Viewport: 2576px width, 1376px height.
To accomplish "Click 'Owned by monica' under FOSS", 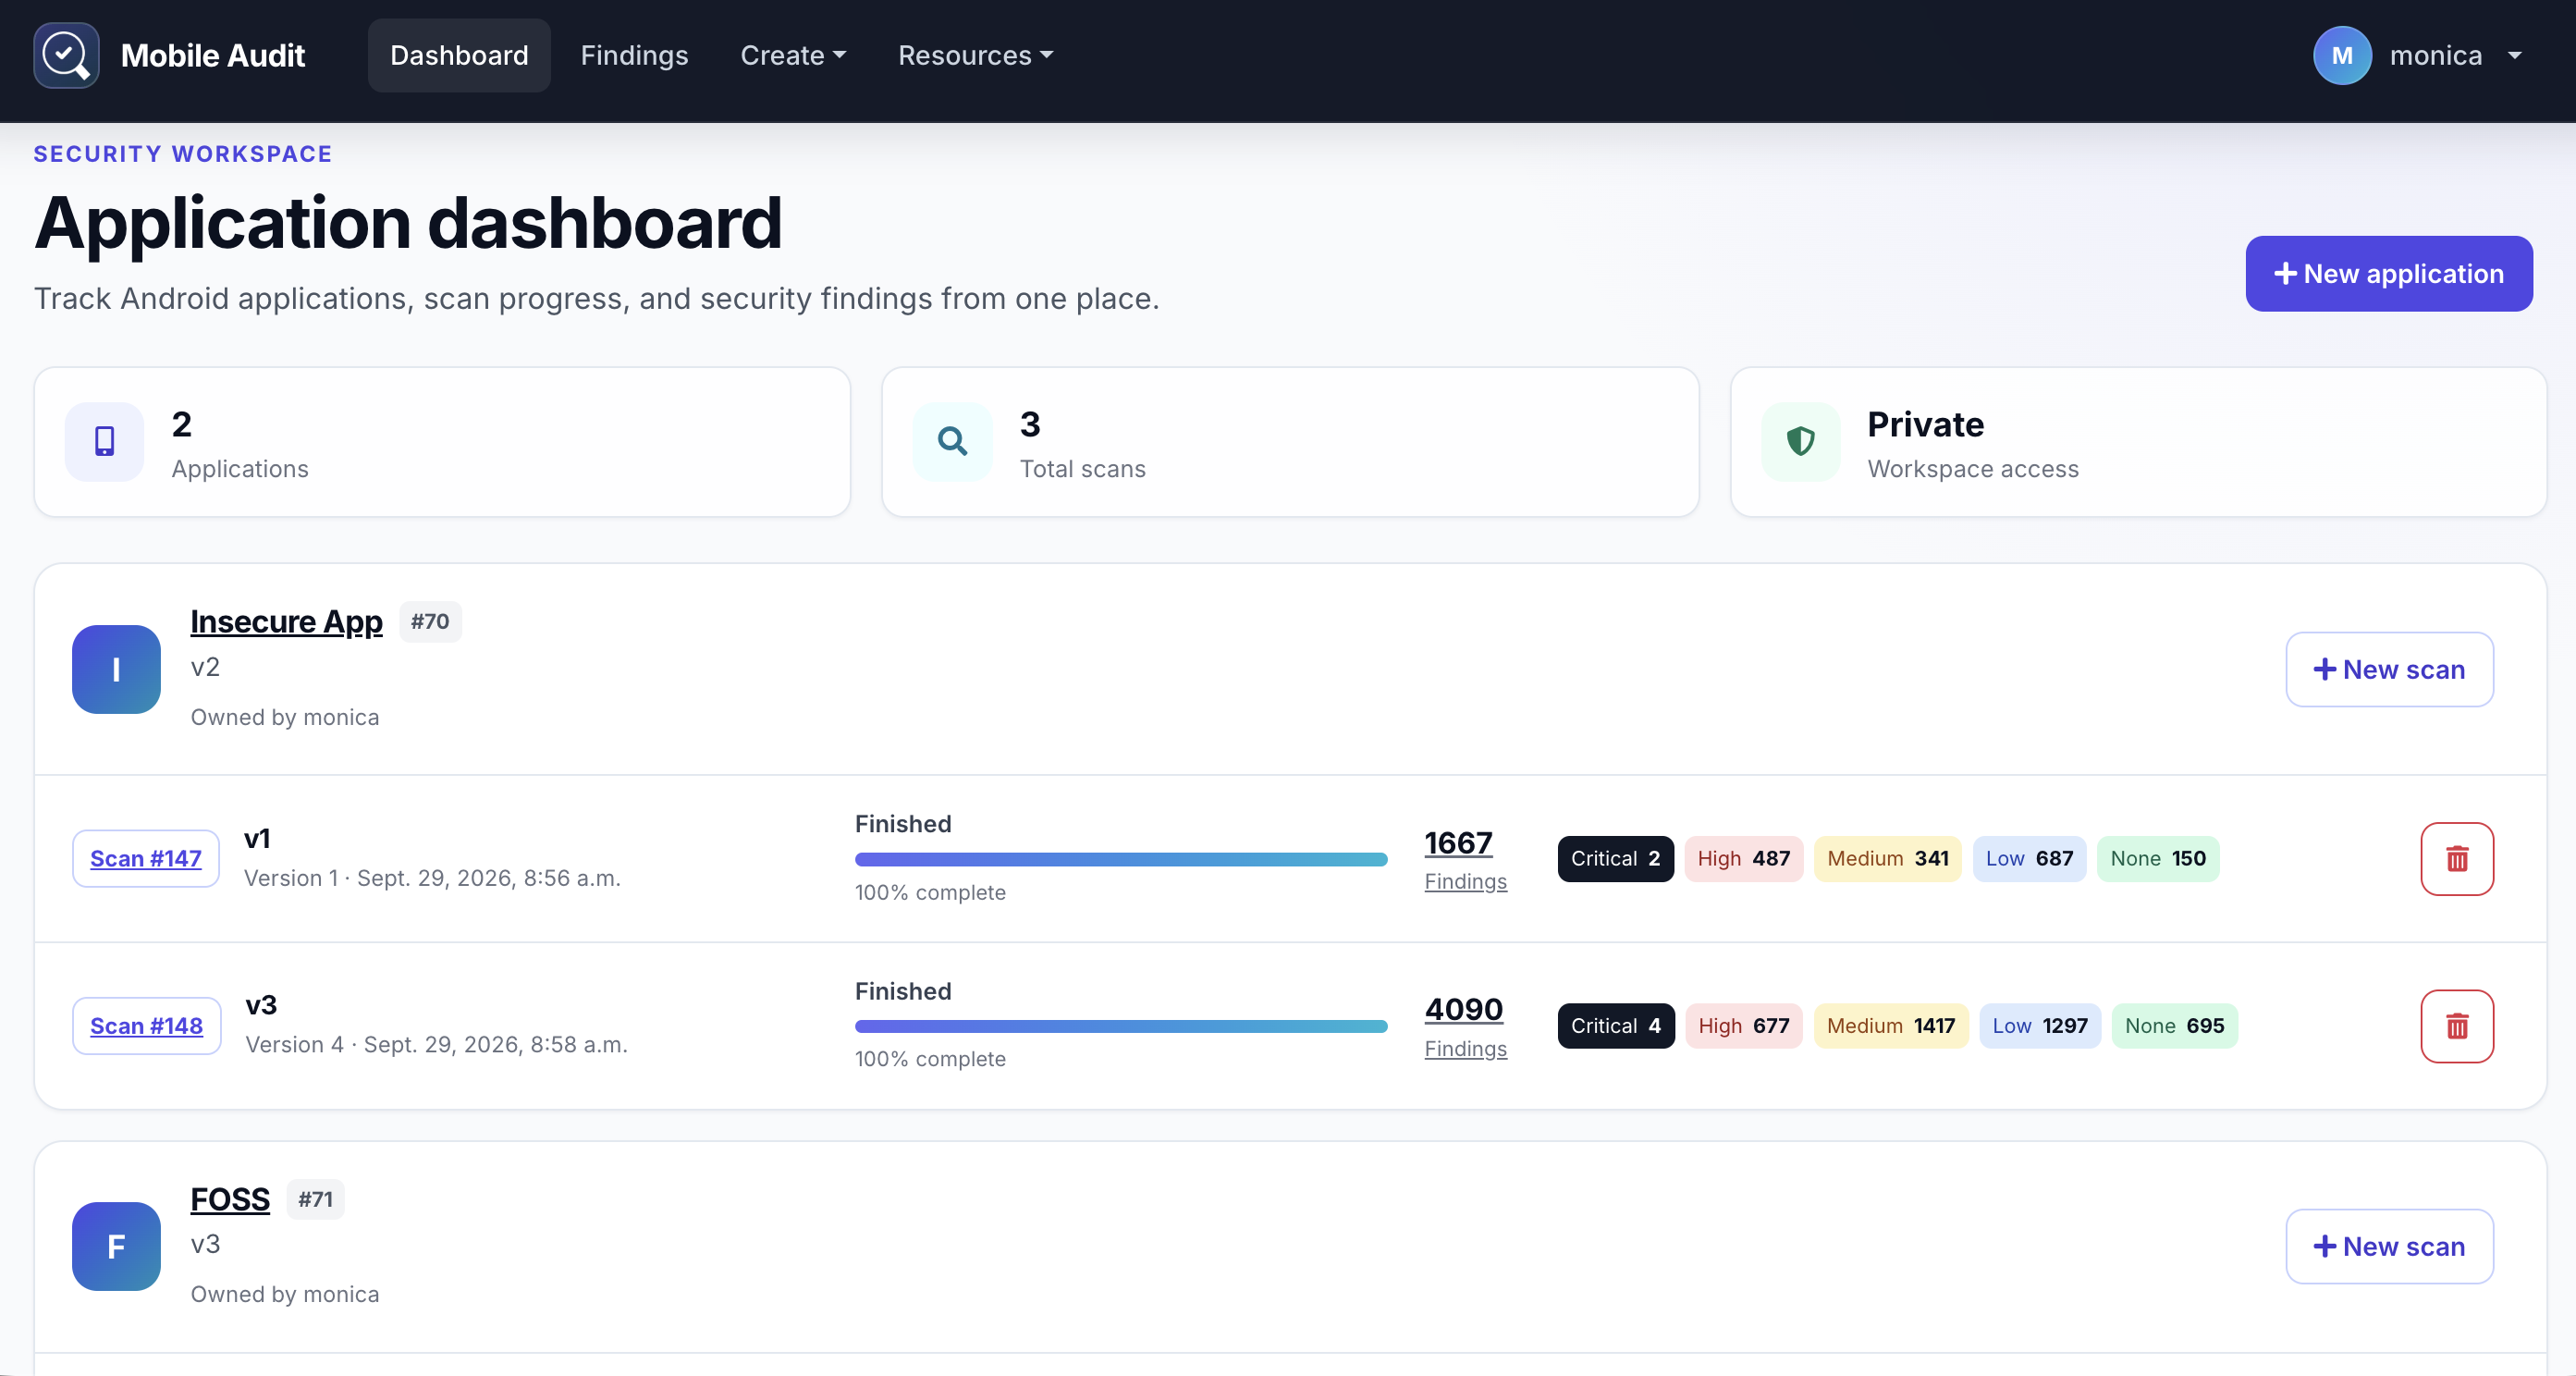I will (285, 1294).
